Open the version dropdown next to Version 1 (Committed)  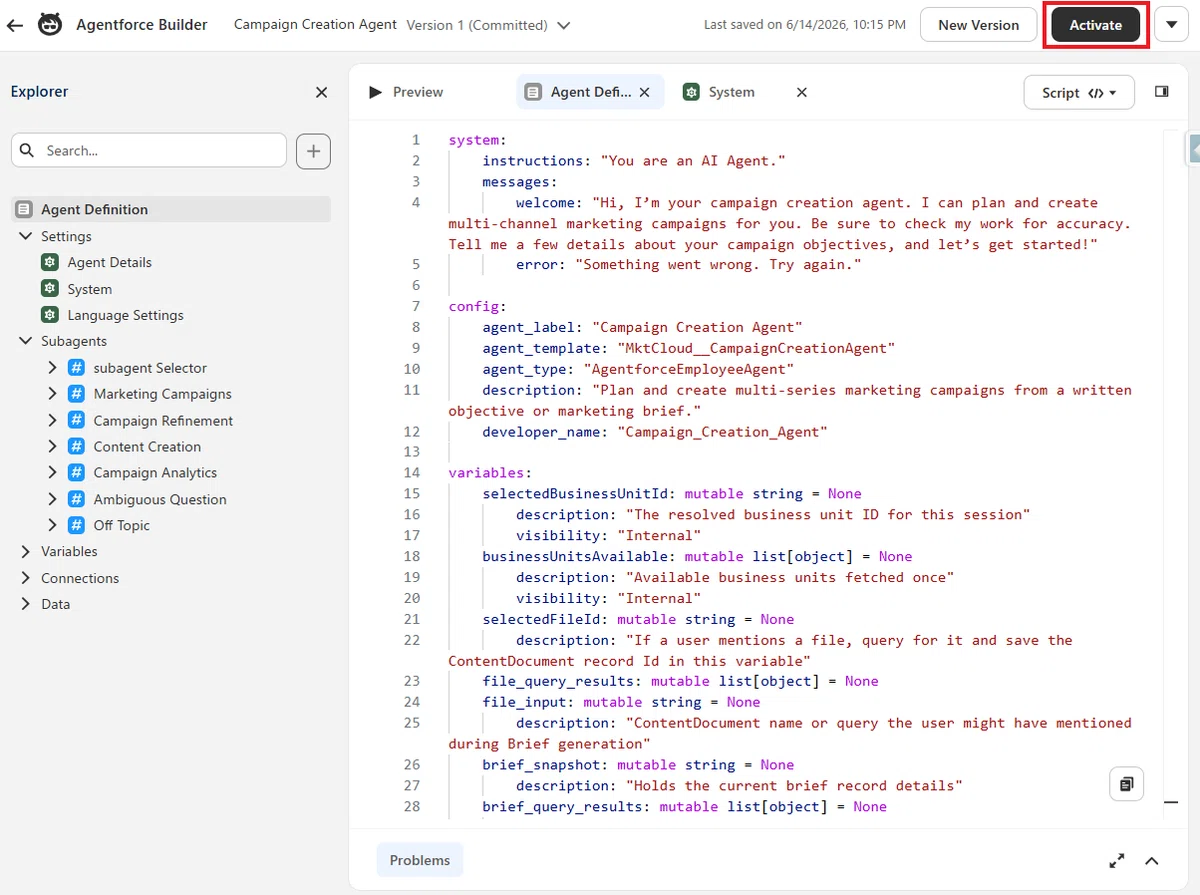tap(564, 25)
